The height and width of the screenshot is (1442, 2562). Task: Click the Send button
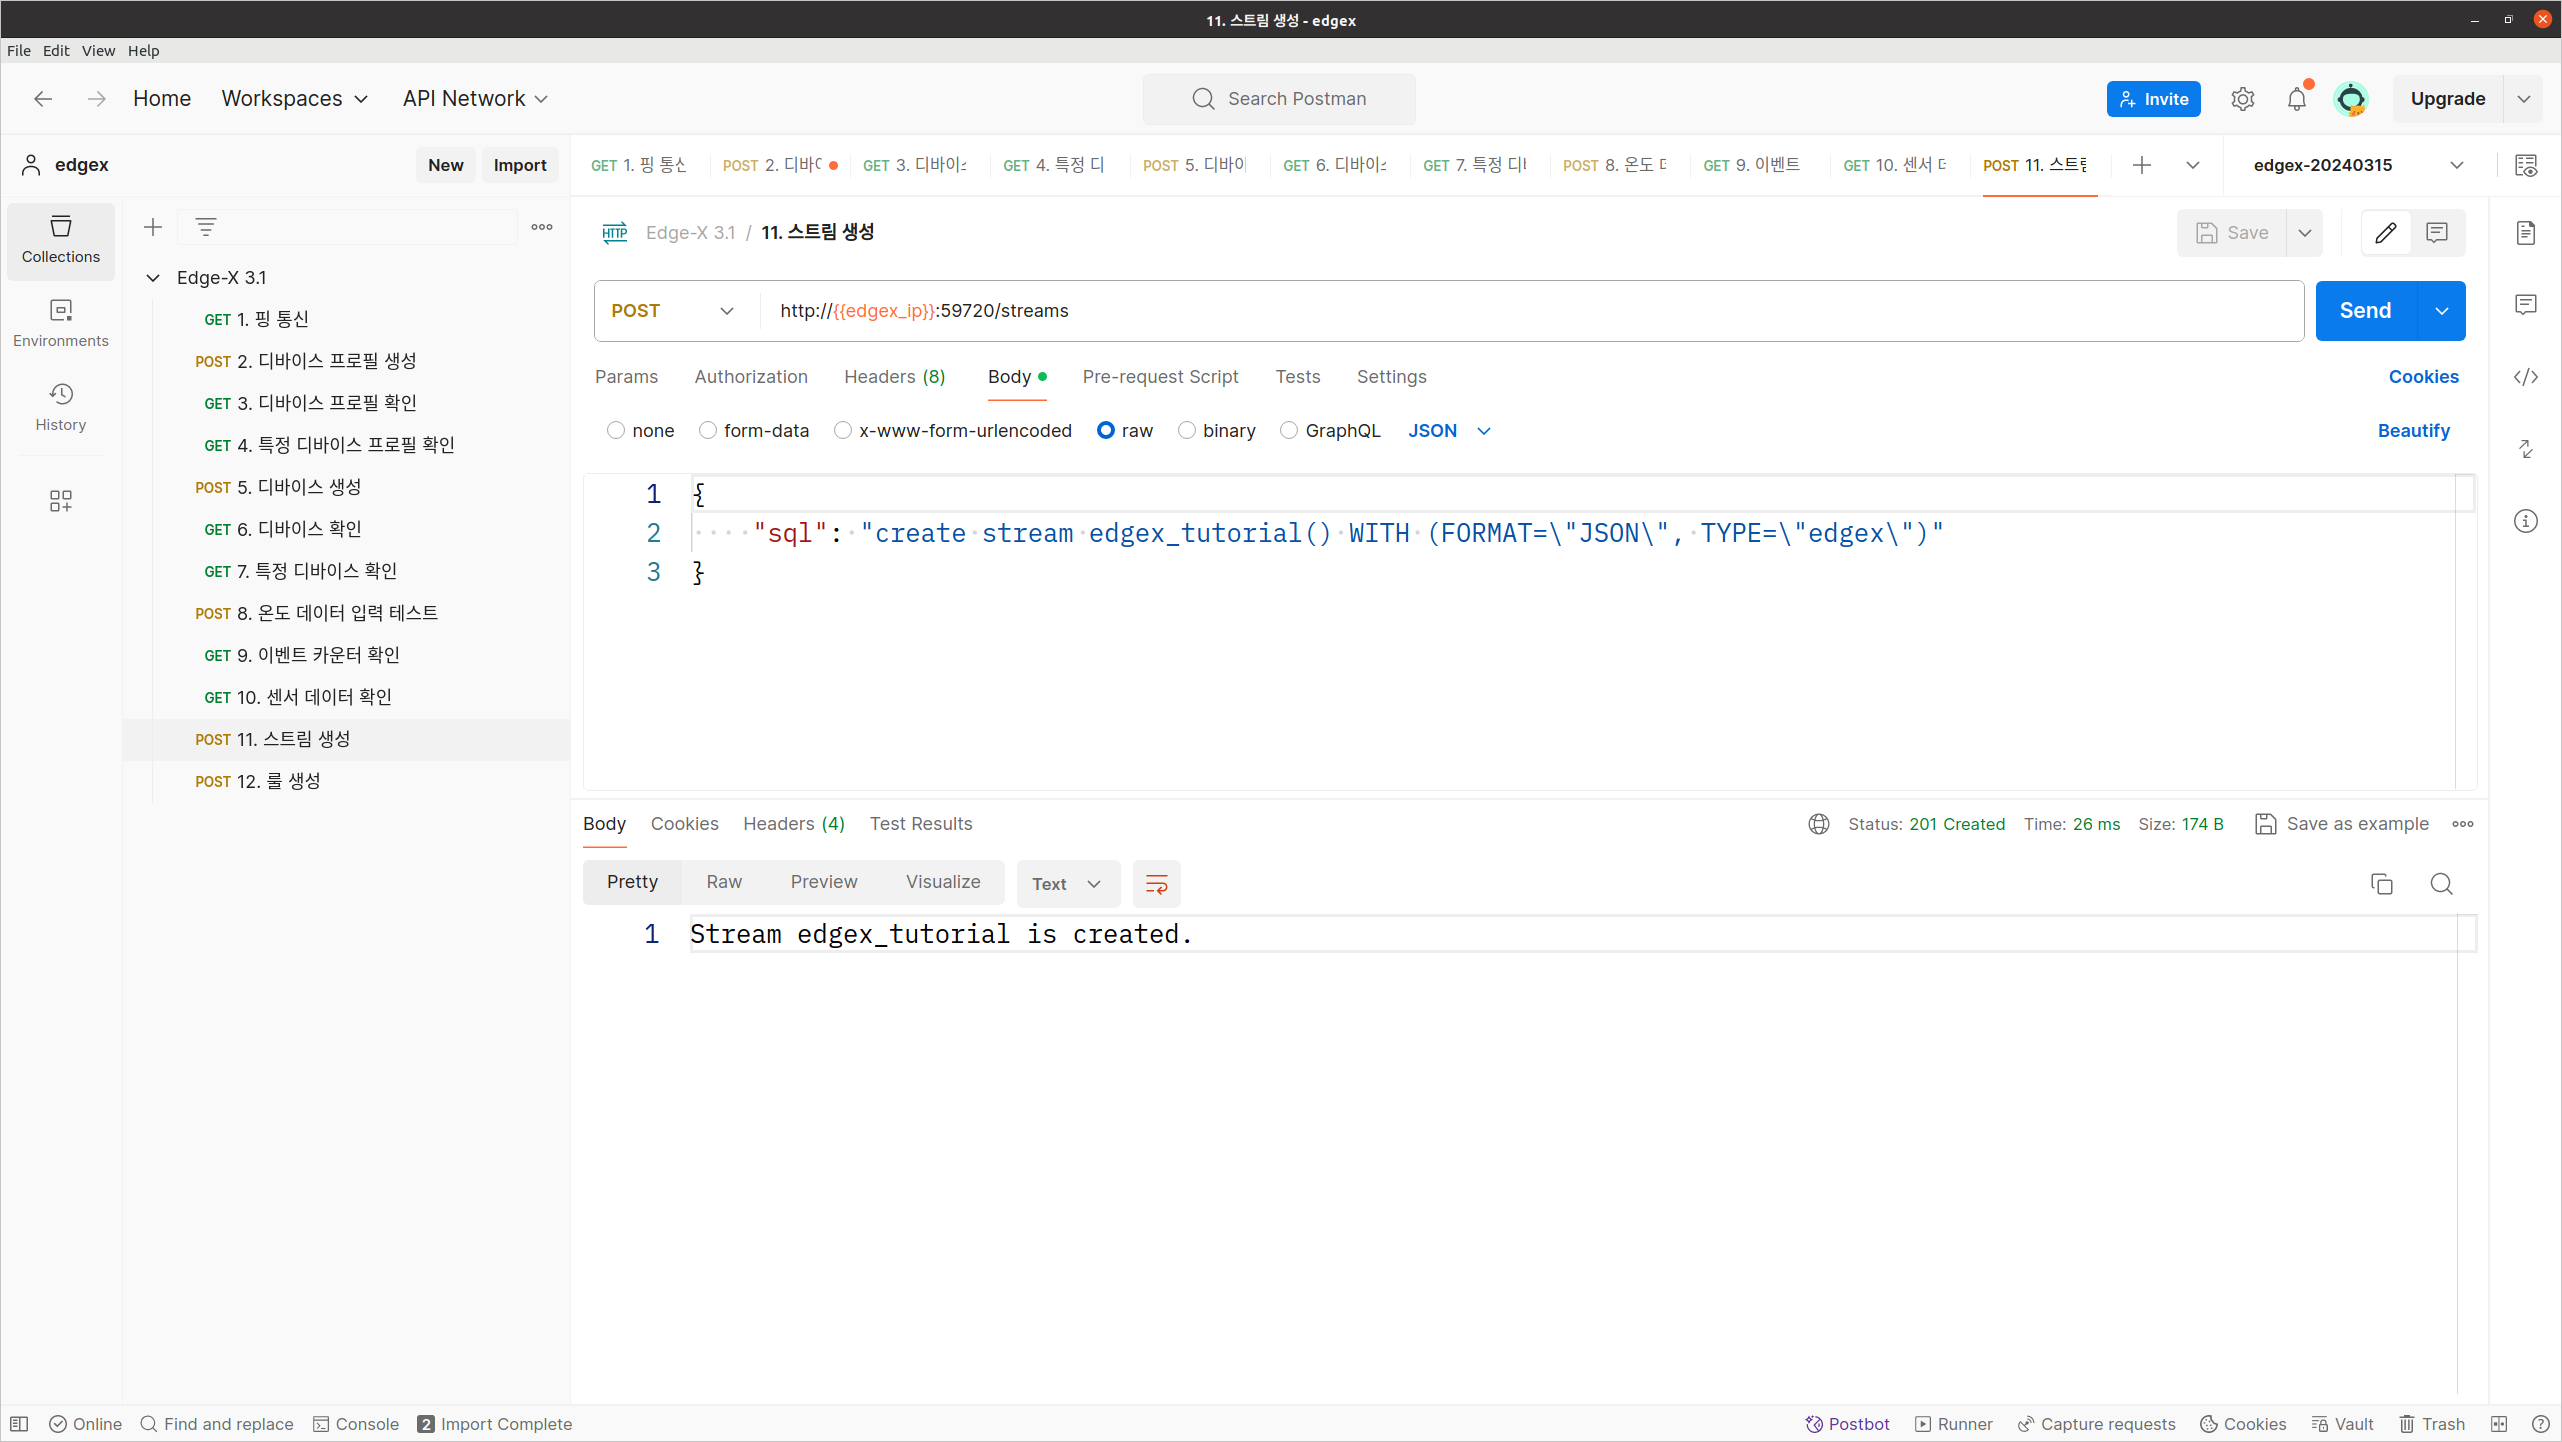[x=2365, y=311]
